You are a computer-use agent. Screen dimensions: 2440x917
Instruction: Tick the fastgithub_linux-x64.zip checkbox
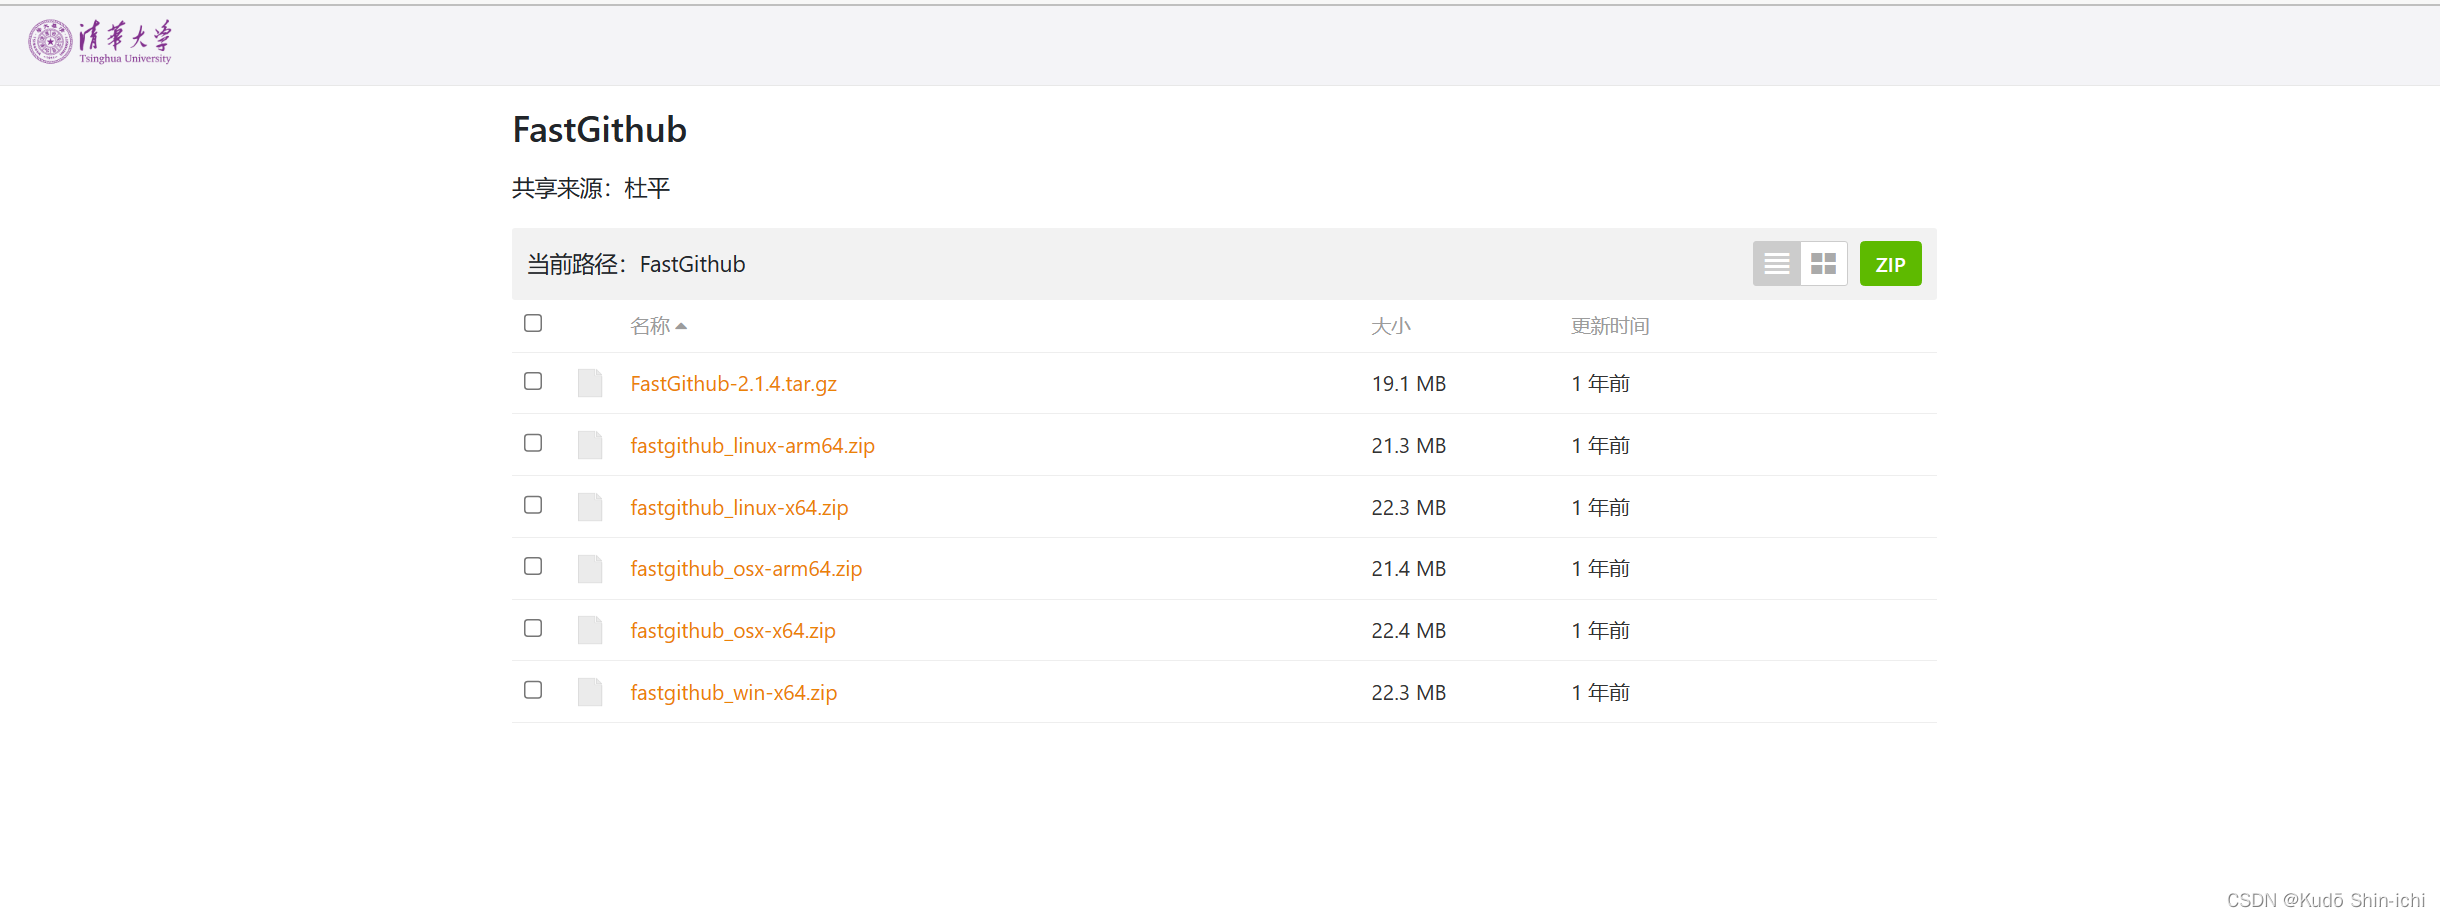tap(533, 505)
